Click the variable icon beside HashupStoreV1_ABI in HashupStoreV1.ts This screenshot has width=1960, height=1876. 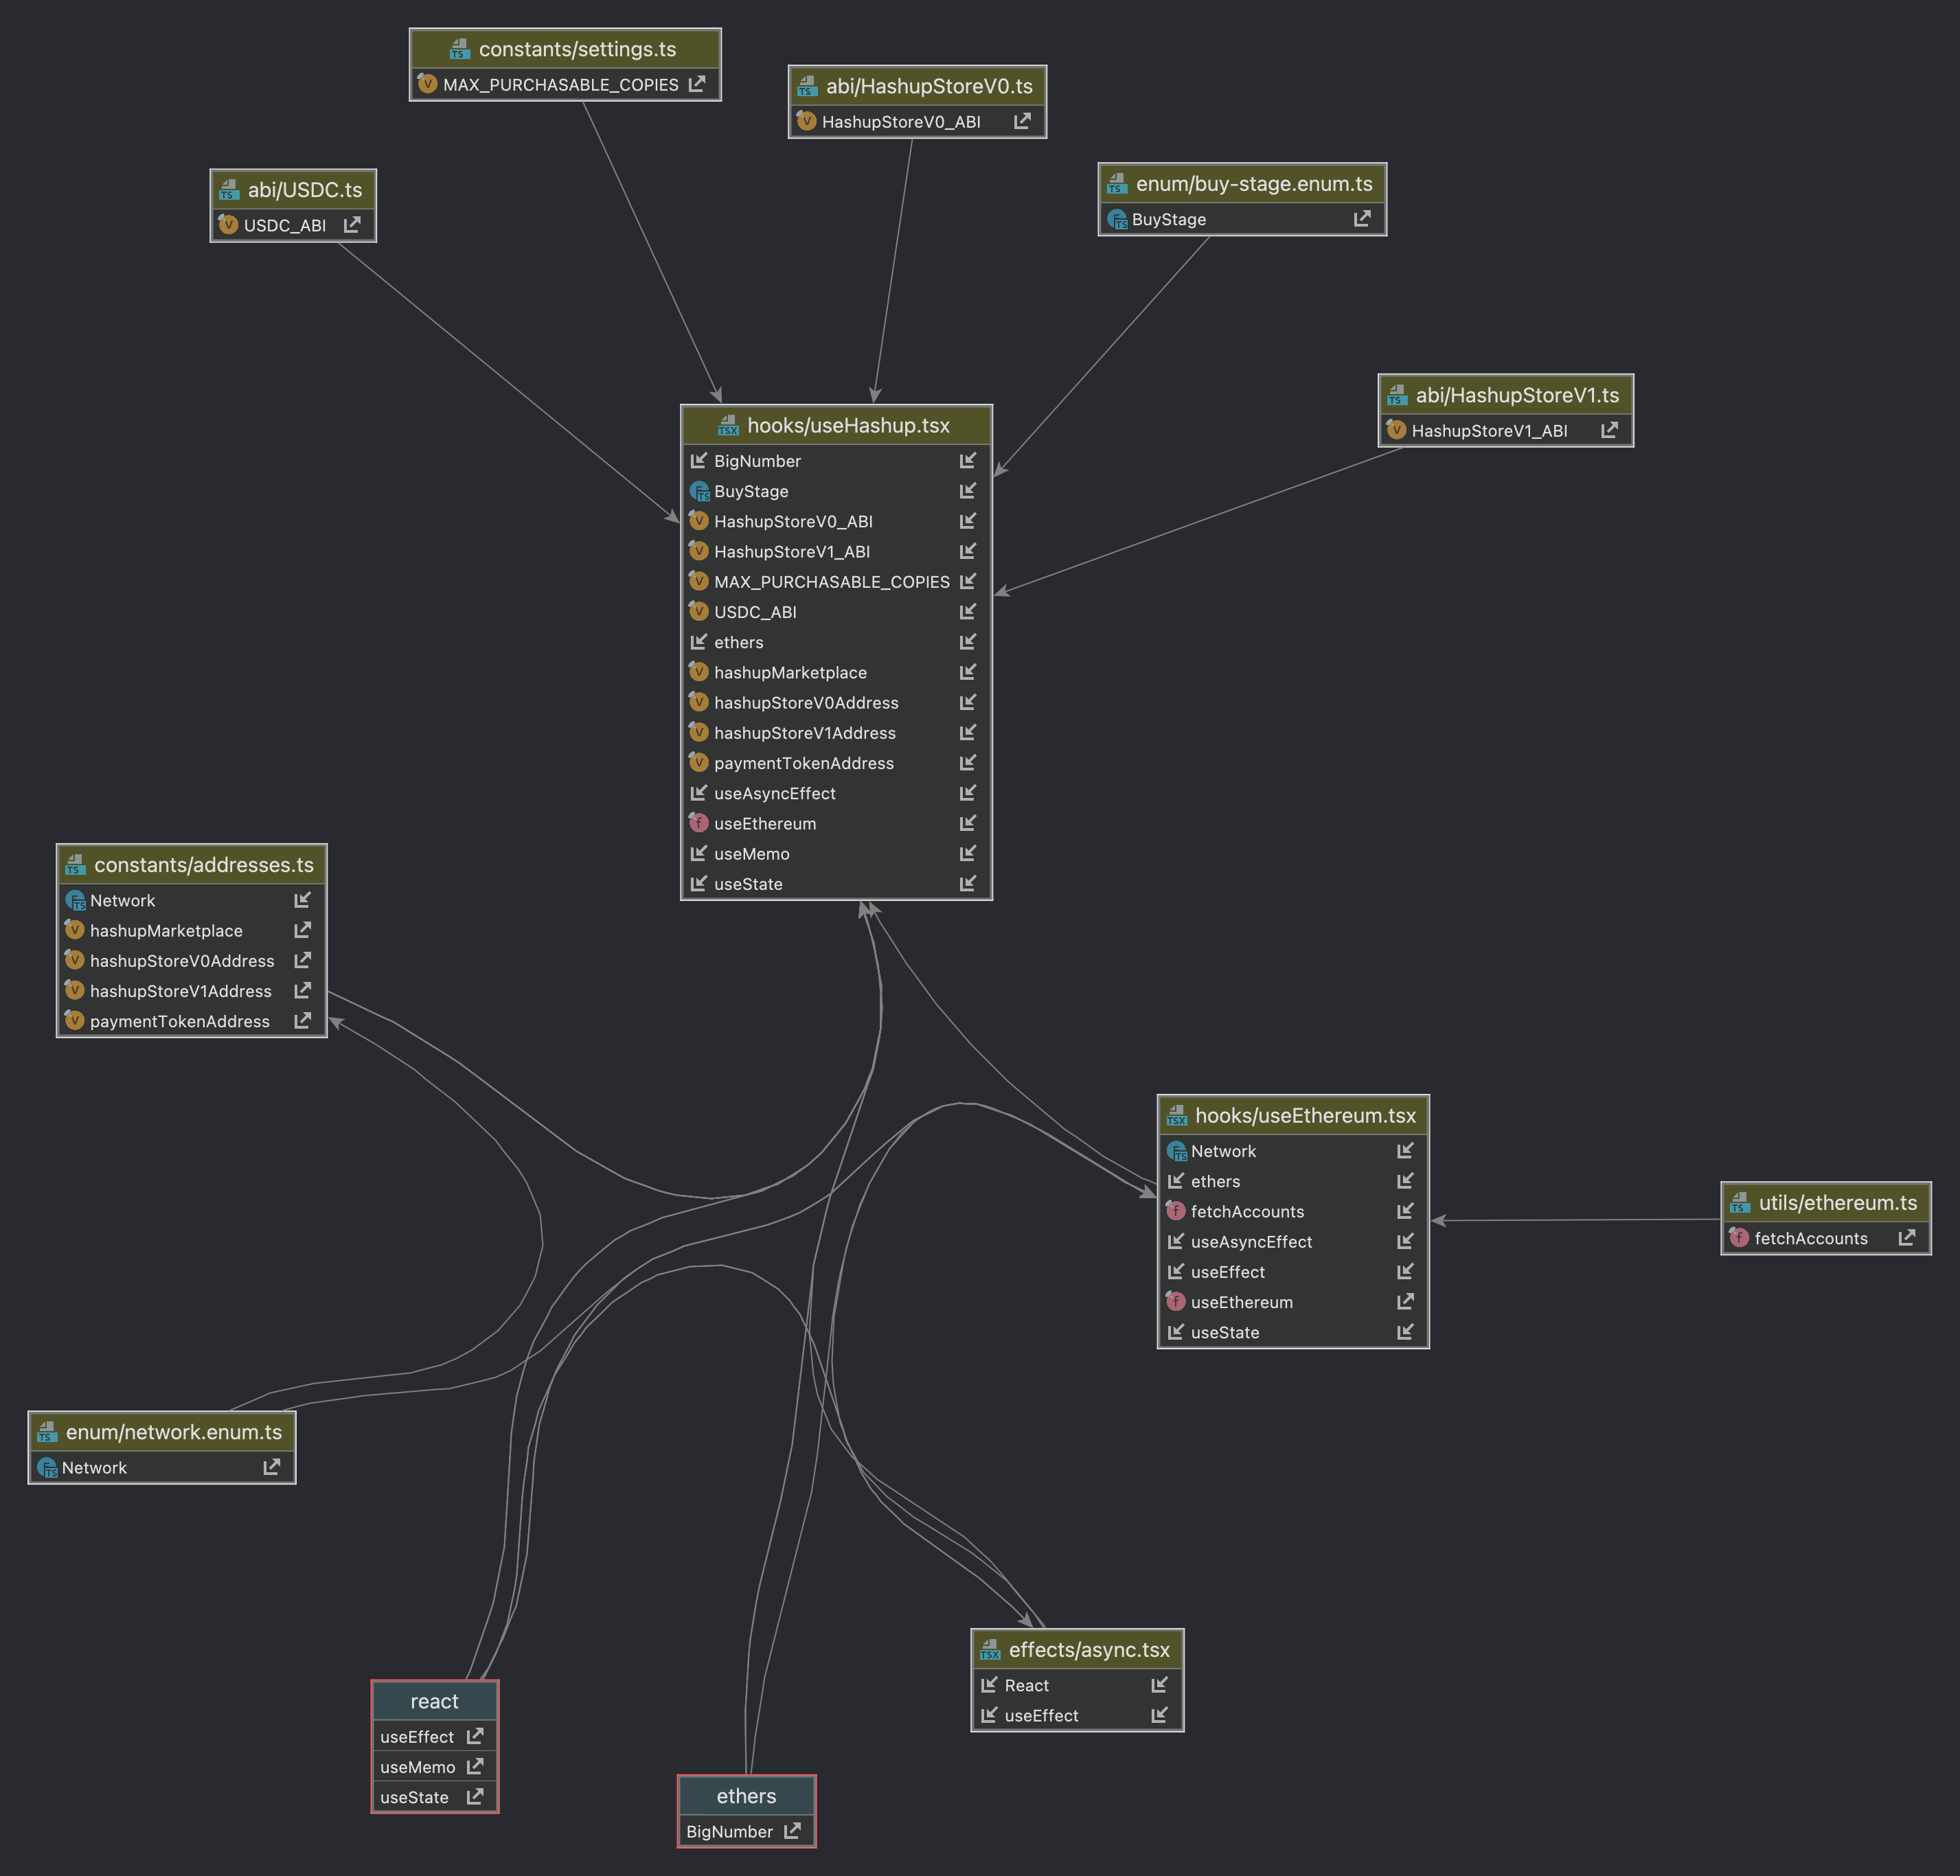[1397, 430]
